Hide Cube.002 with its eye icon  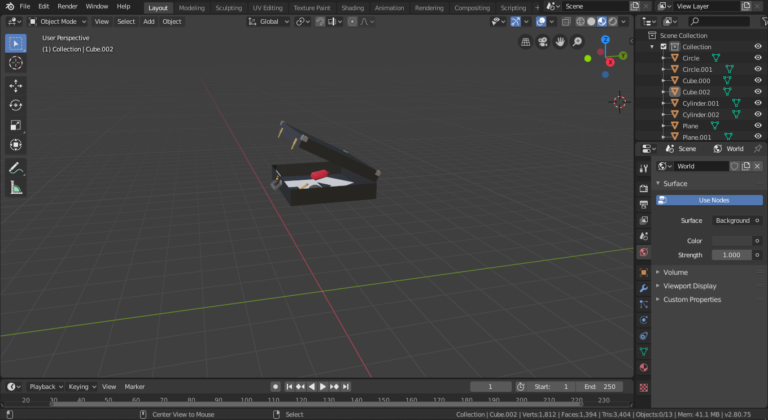757,92
